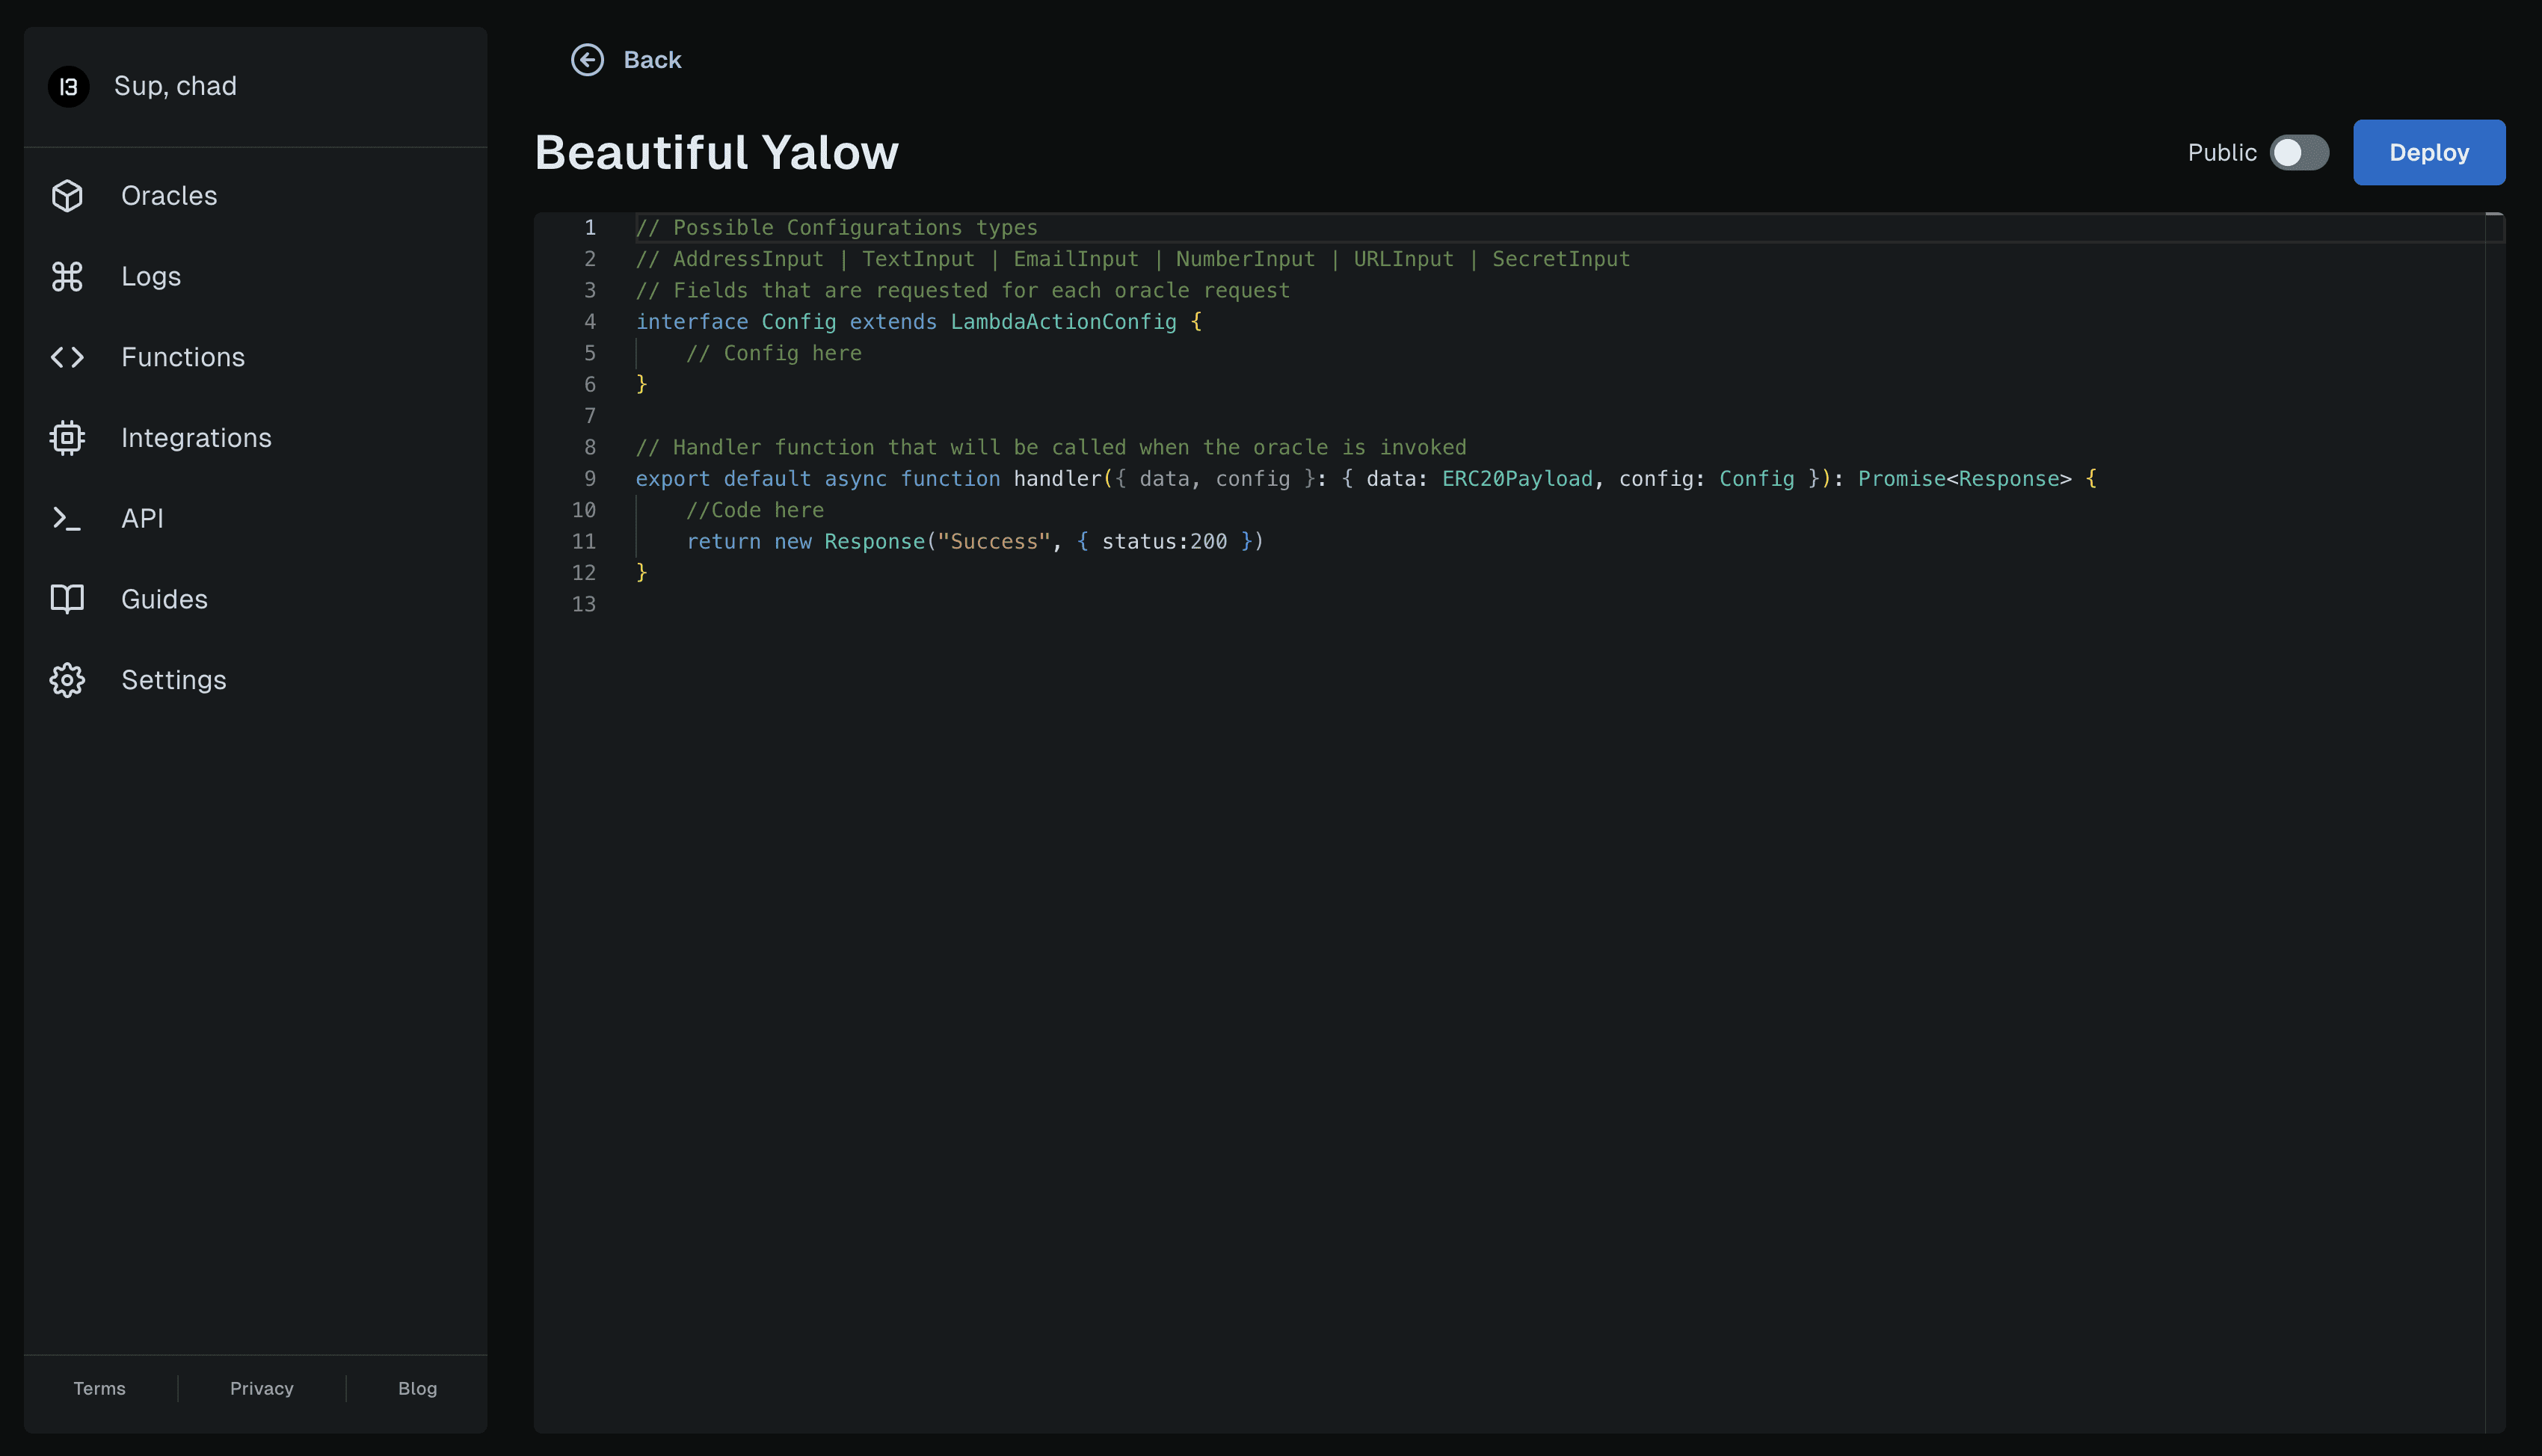Open the Terms page link
The width and height of the screenshot is (2542, 1456).
click(99, 1388)
